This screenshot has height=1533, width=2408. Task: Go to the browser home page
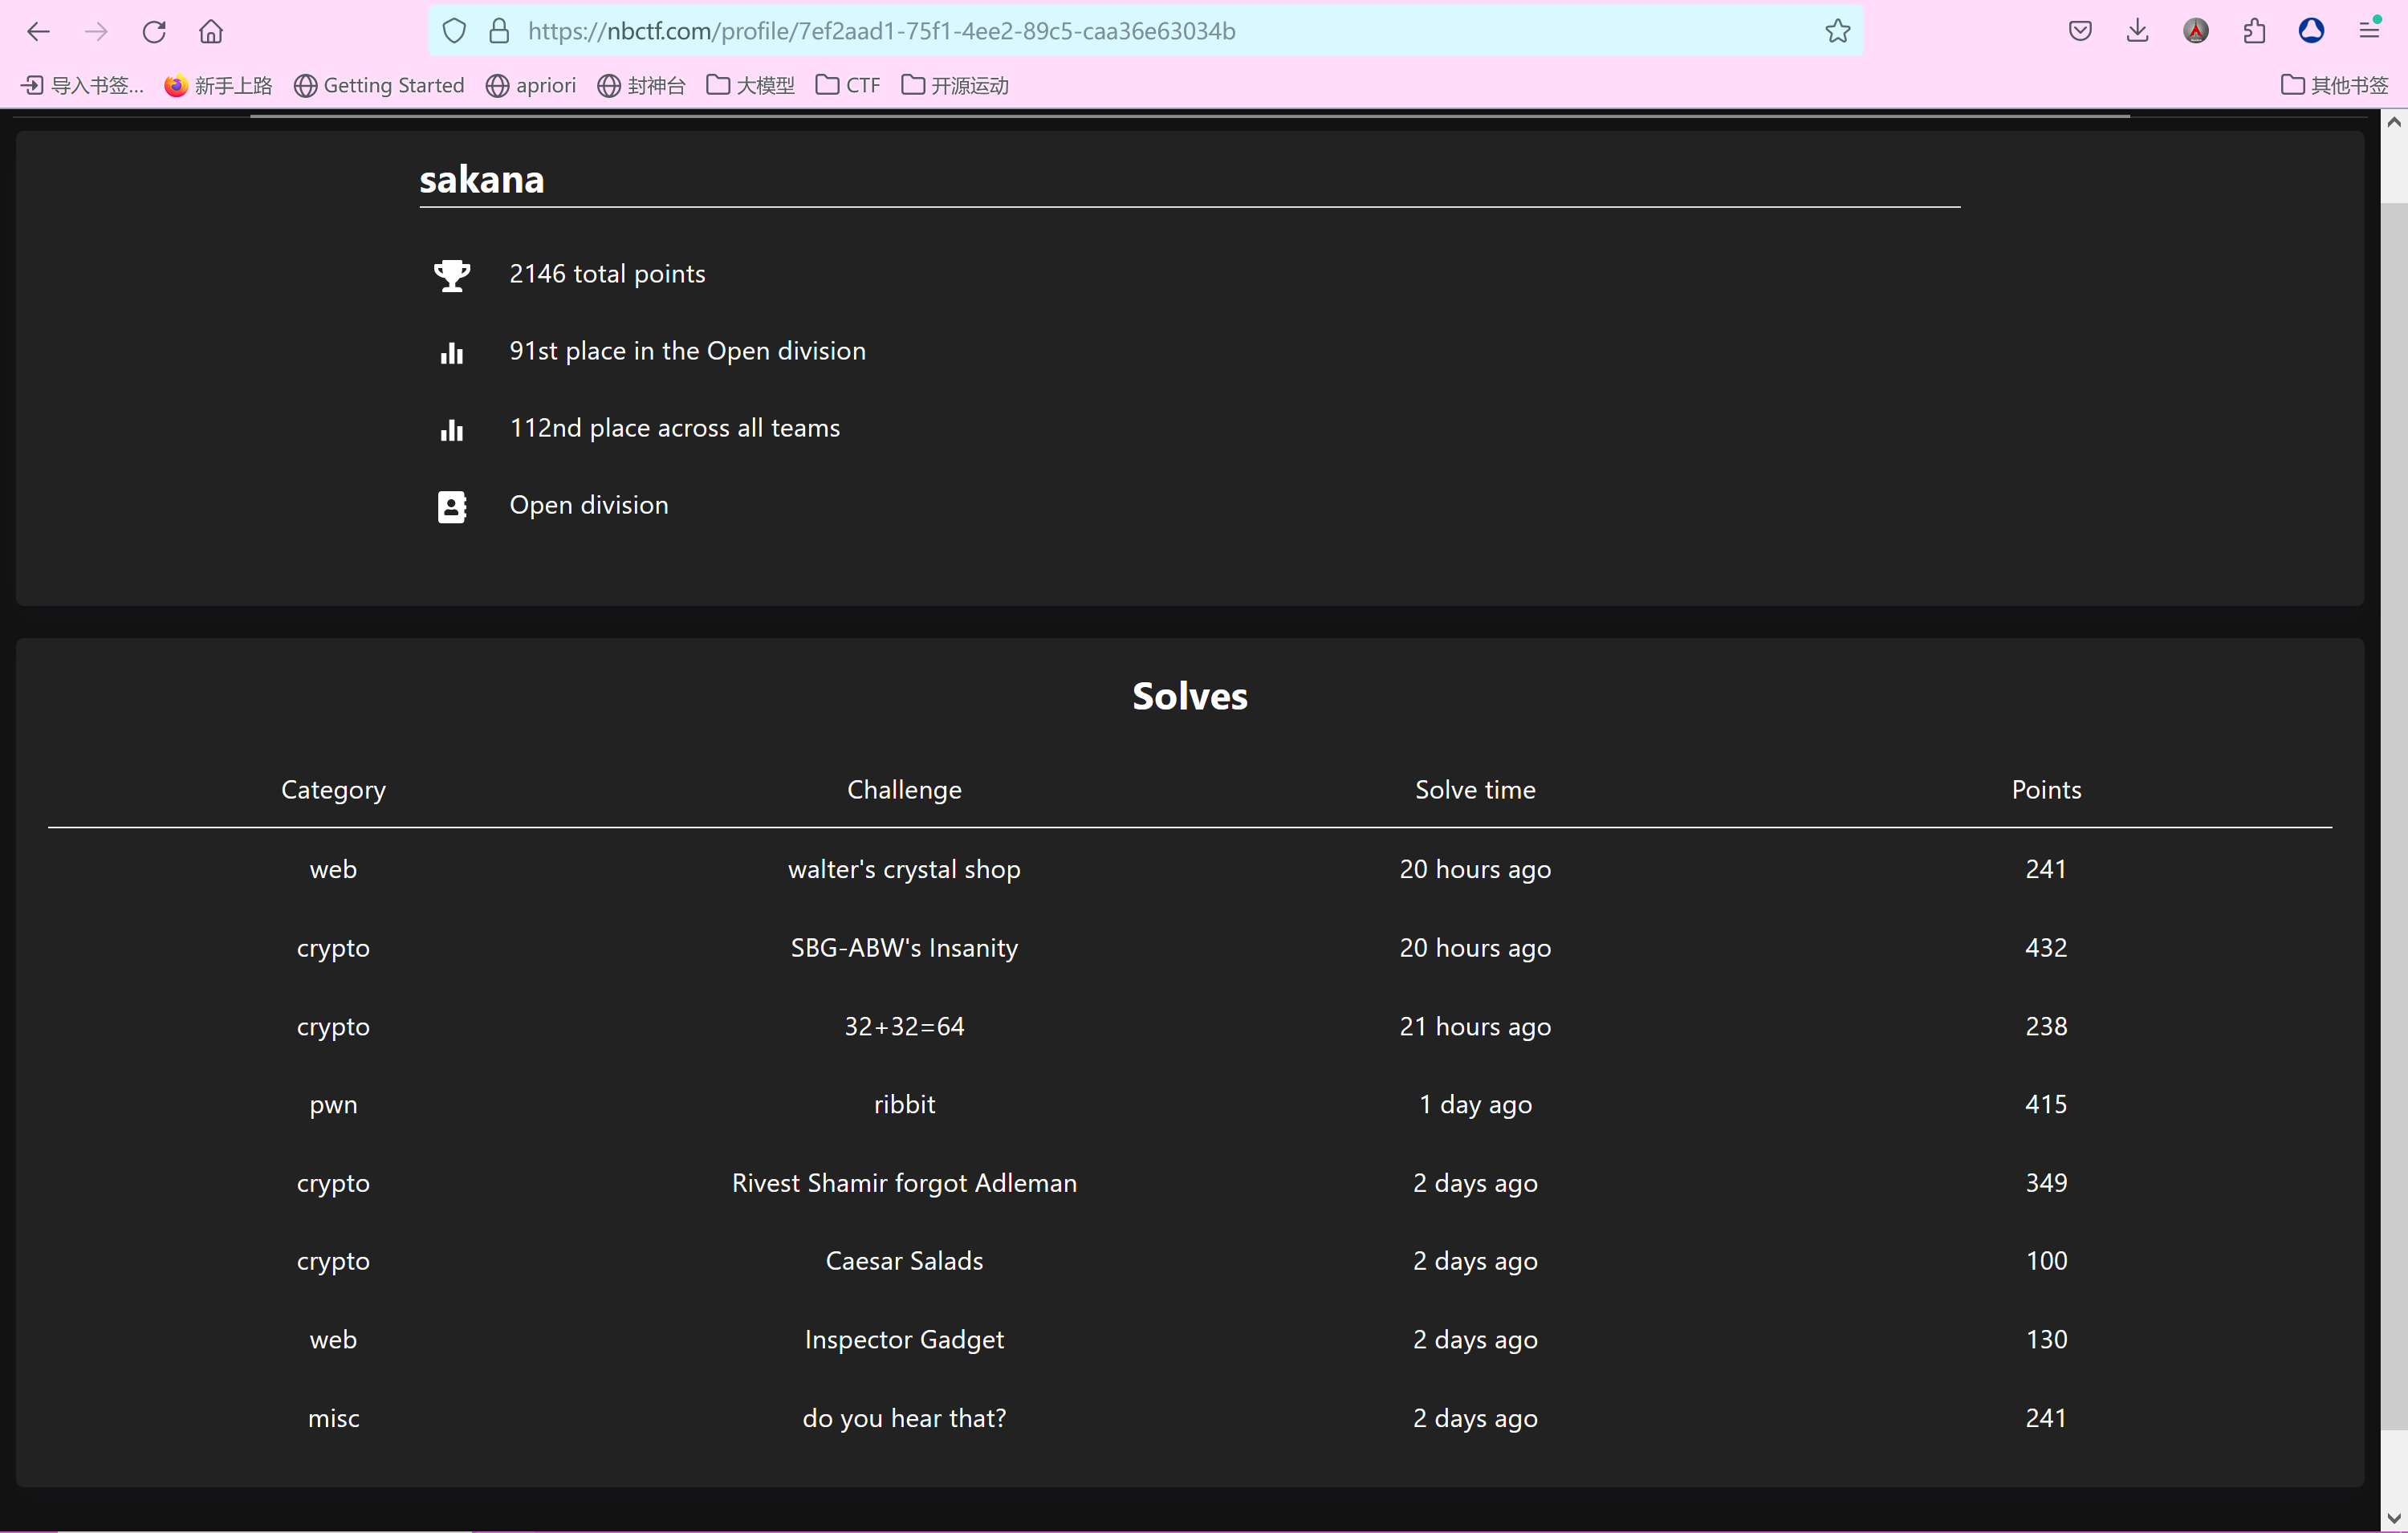[x=211, y=31]
